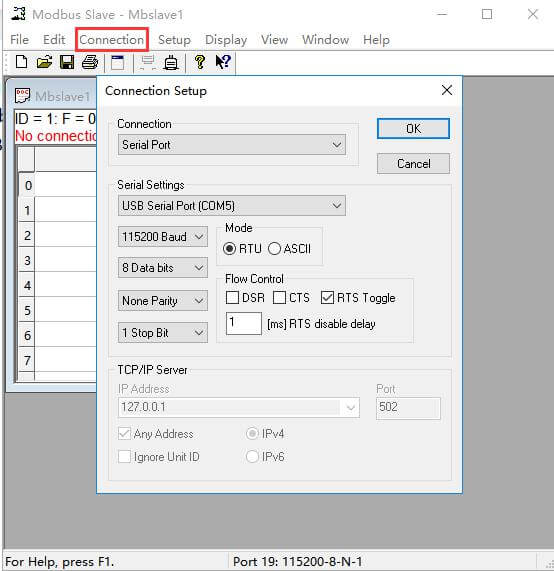Screen dimensions: 554x571
Task: Click the New document toolbar icon
Action: (21, 62)
